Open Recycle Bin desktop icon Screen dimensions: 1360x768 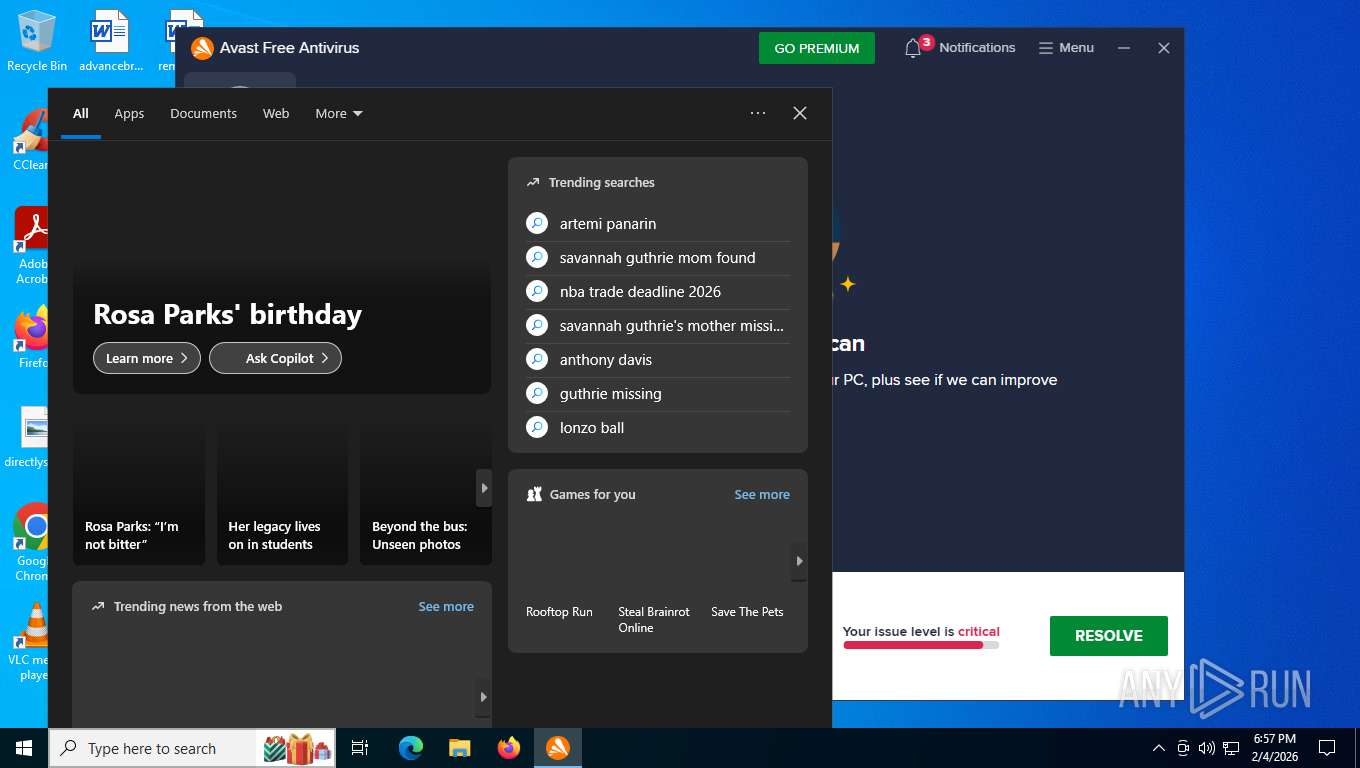point(37,42)
